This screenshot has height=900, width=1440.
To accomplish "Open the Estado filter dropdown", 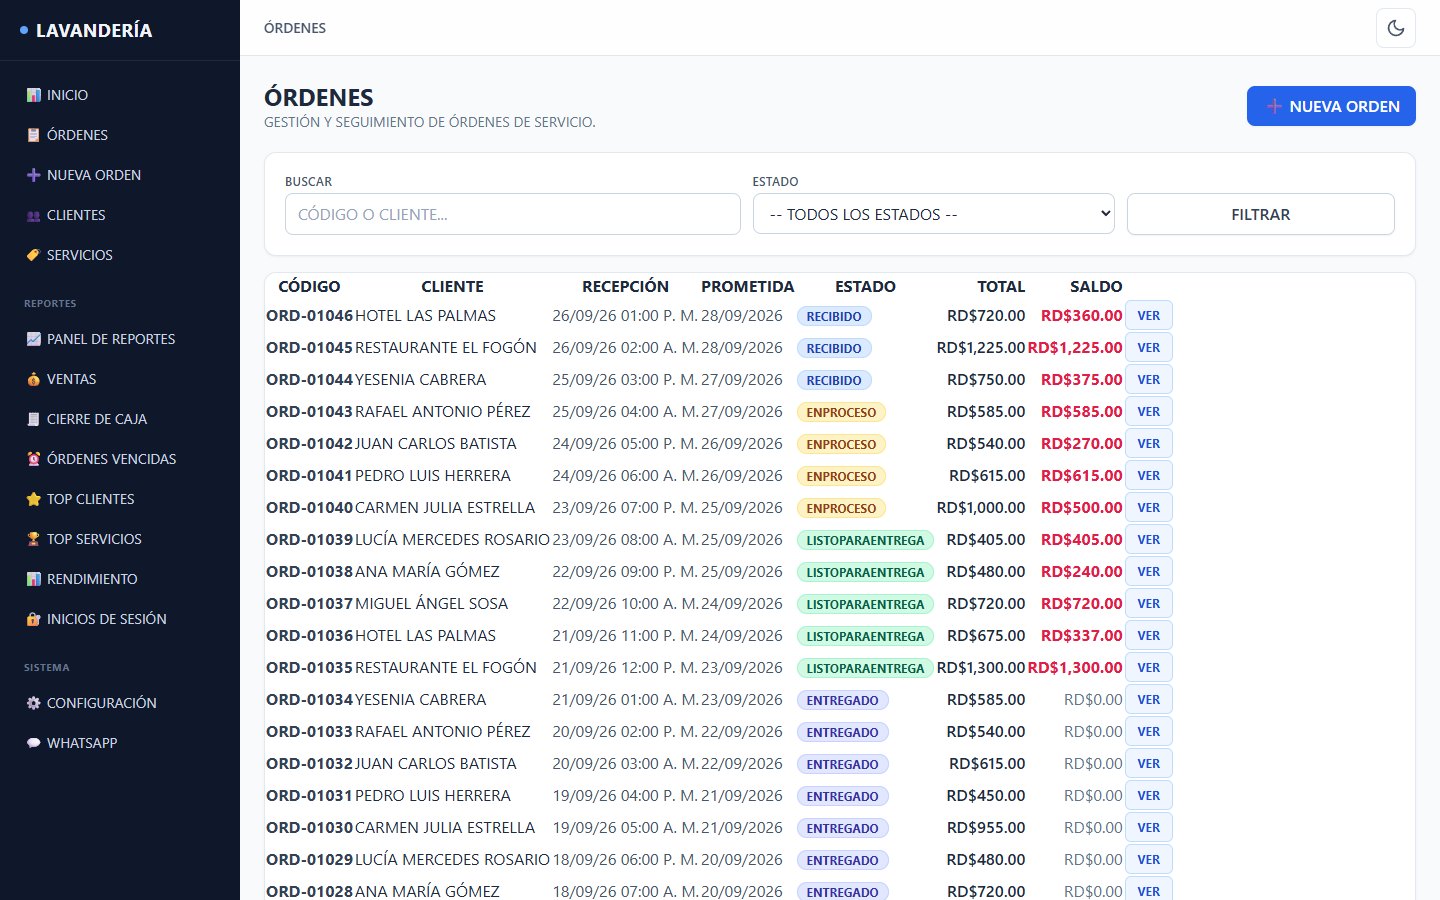I will [x=934, y=214].
